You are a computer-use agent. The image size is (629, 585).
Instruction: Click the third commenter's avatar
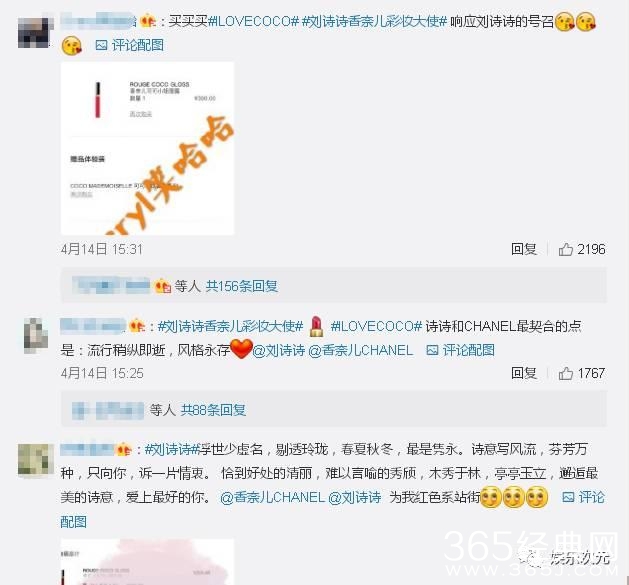click(36, 459)
